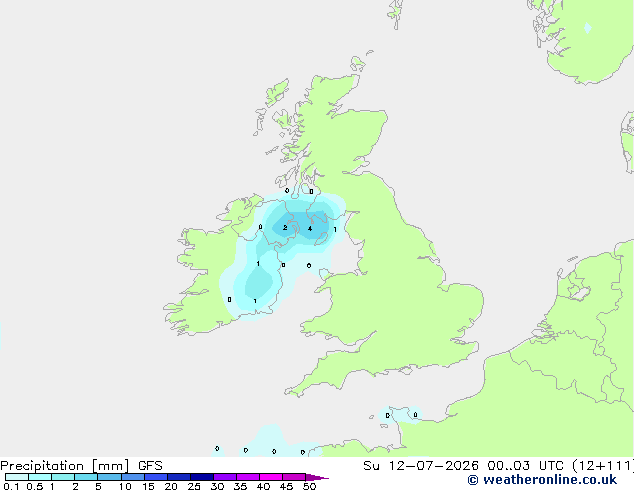Click legend swatch between 30 and 35
The image size is (634, 490).
tap(225, 477)
